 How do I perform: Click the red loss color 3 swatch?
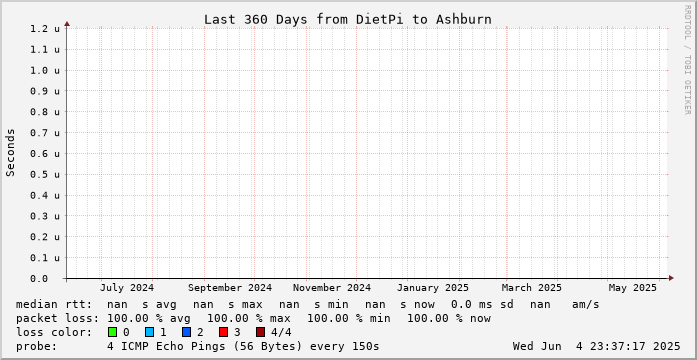224,332
